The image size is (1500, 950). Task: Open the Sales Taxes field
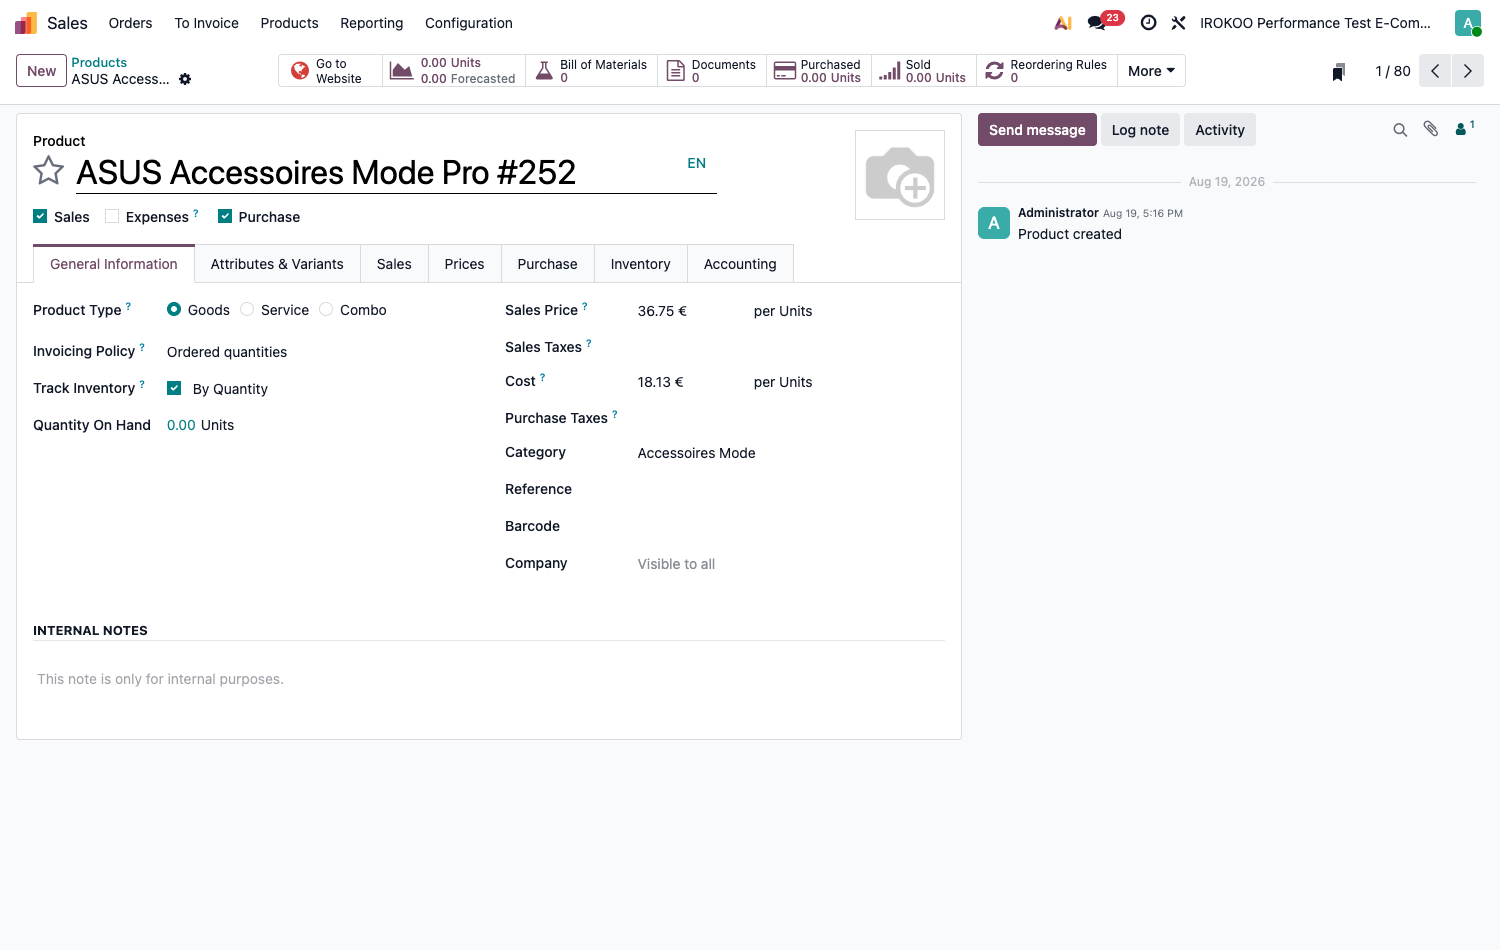click(x=790, y=347)
